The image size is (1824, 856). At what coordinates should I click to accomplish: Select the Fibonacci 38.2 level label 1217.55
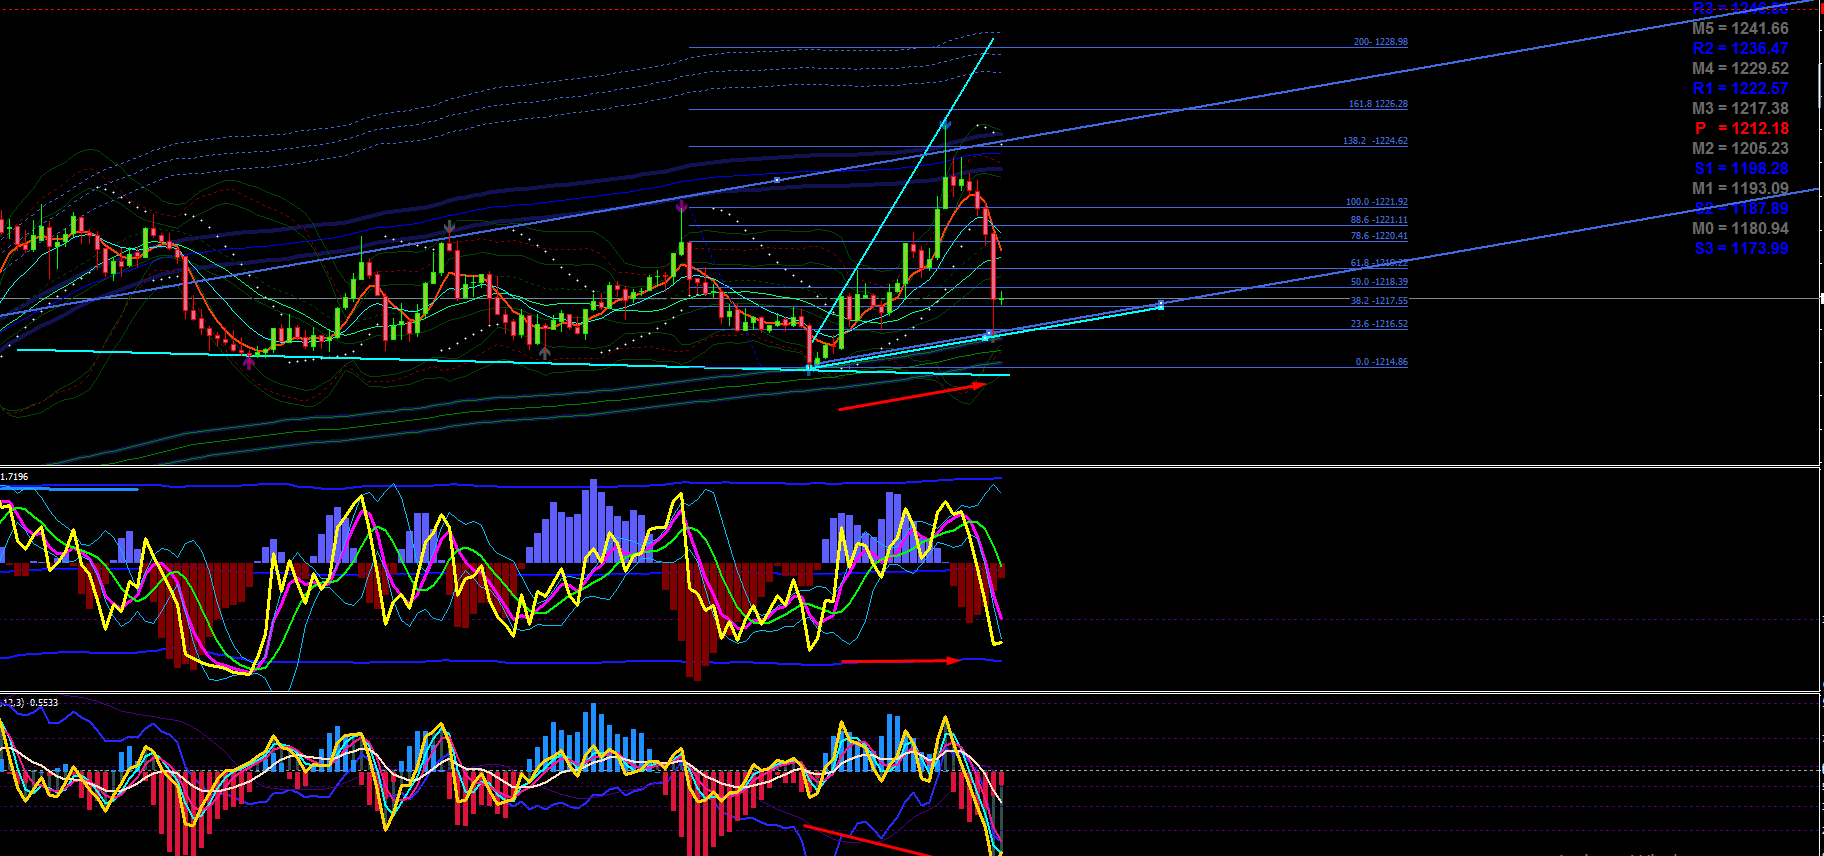[x=1379, y=301]
